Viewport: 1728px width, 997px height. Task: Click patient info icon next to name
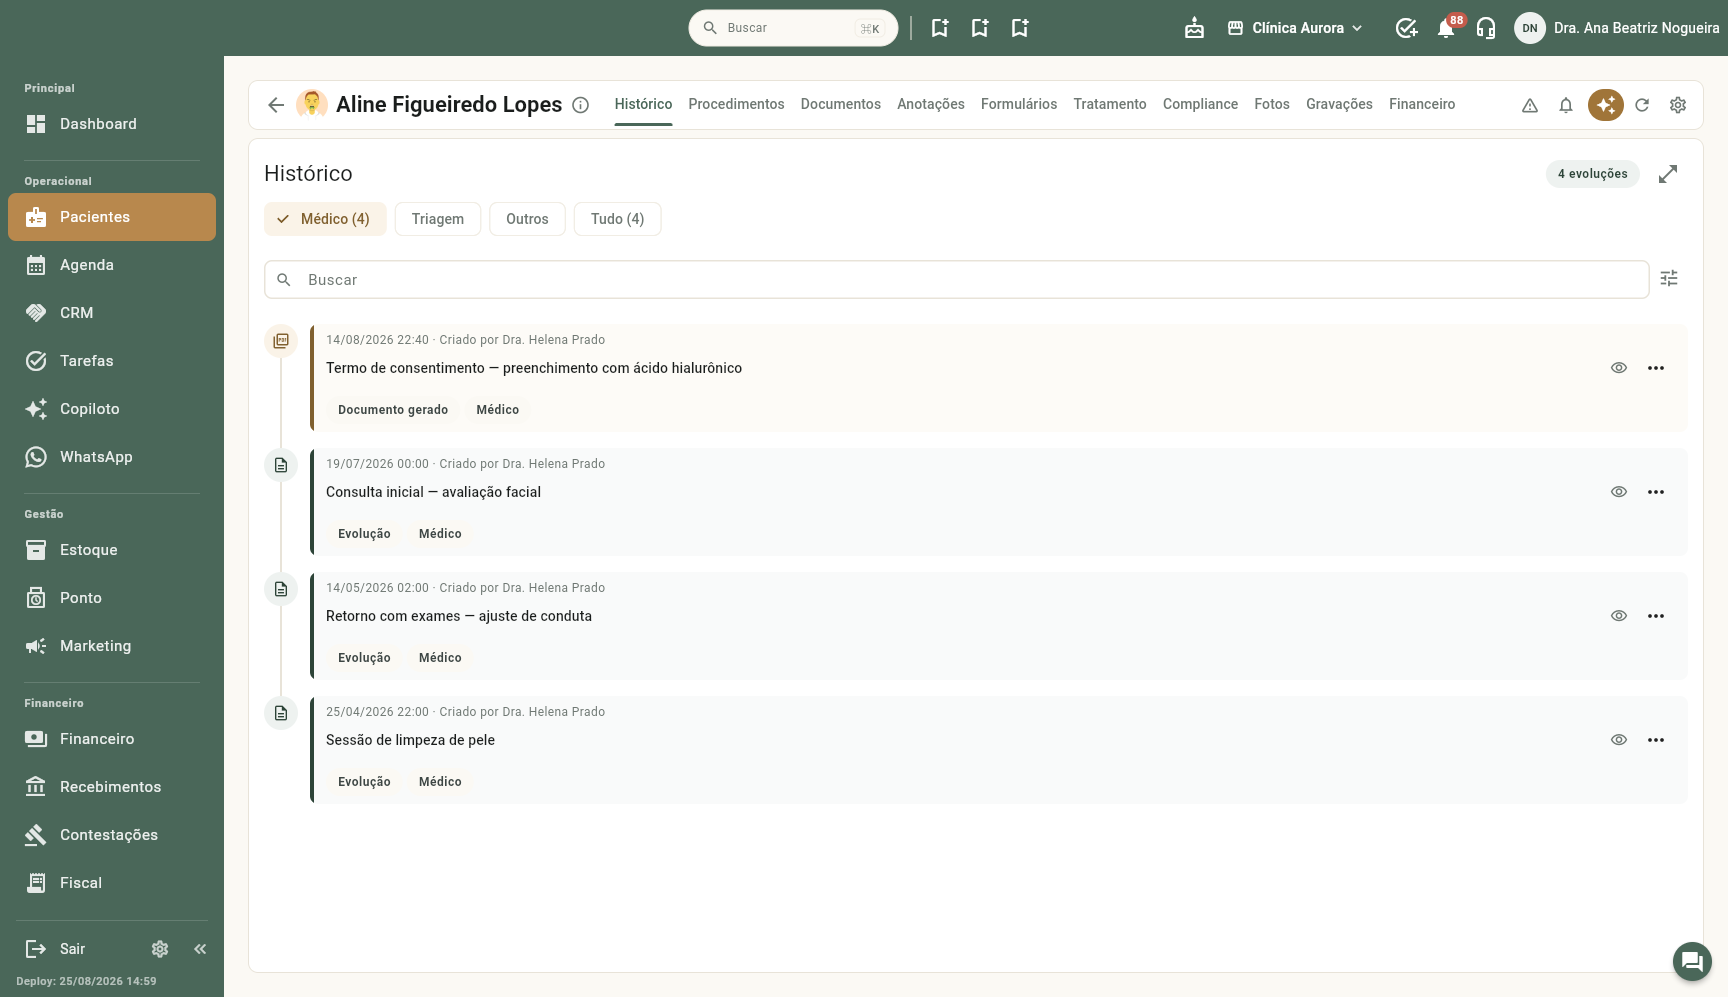pyautogui.click(x=580, y=105)
